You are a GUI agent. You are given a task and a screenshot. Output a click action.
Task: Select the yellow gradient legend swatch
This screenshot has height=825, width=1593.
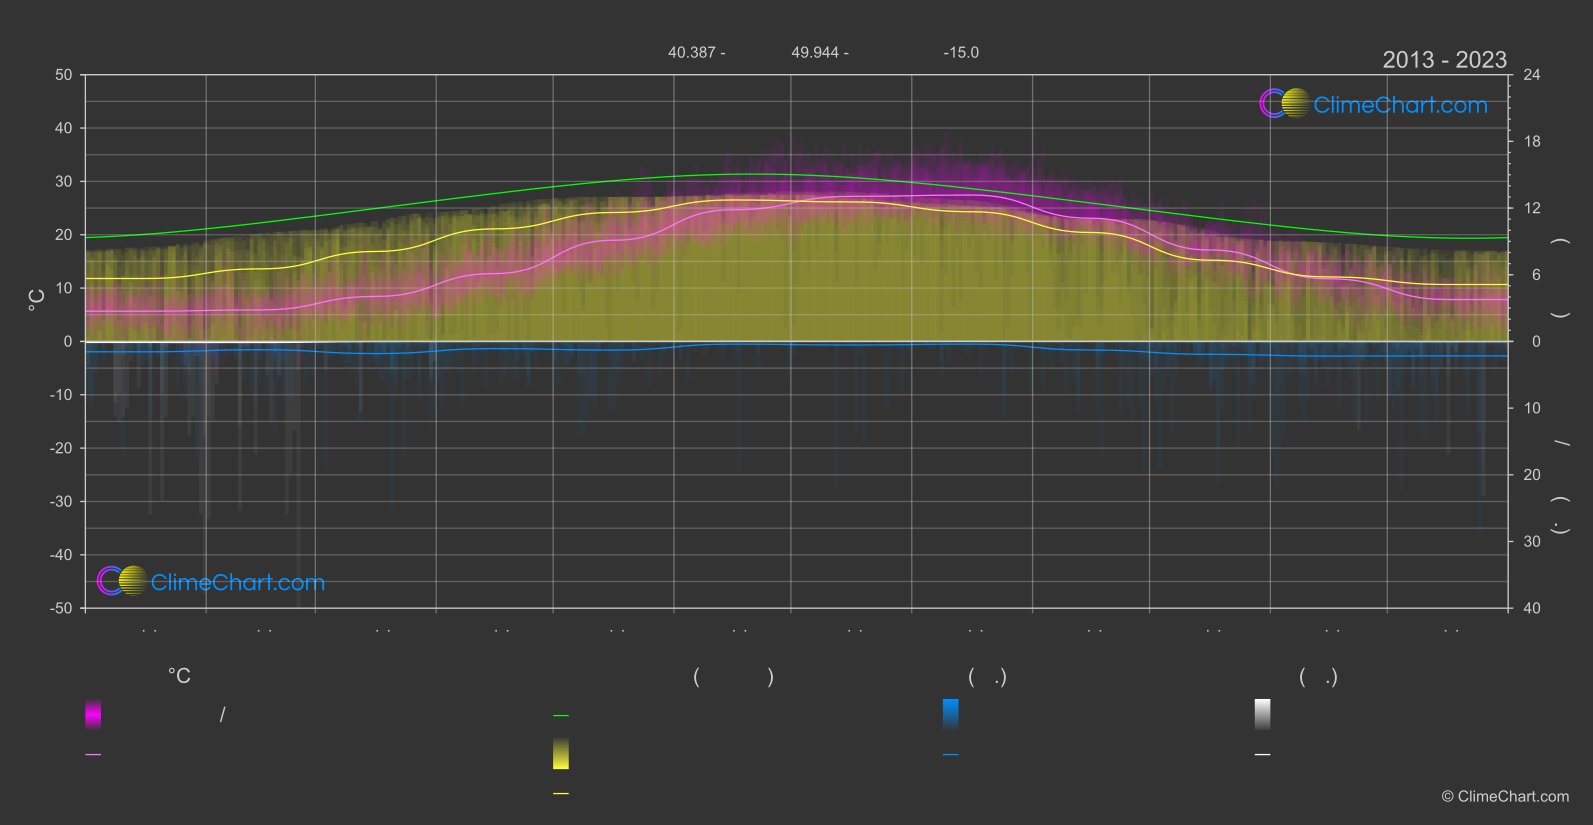click(561, 754)
